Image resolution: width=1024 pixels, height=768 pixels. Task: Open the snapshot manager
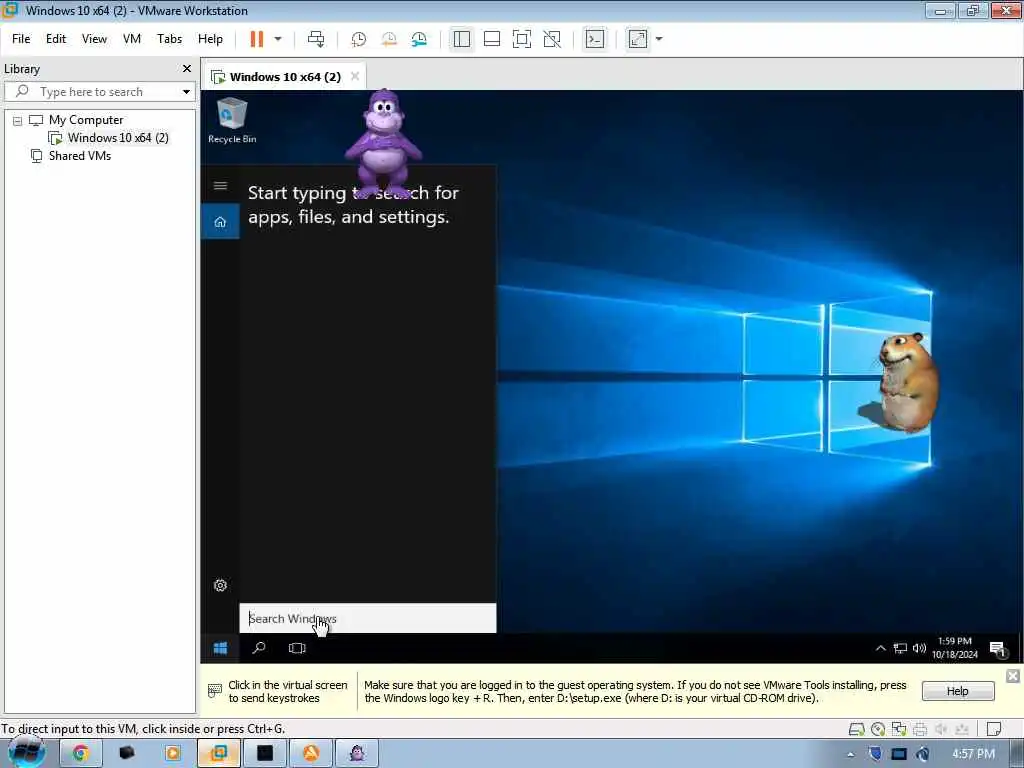[419, 39]
